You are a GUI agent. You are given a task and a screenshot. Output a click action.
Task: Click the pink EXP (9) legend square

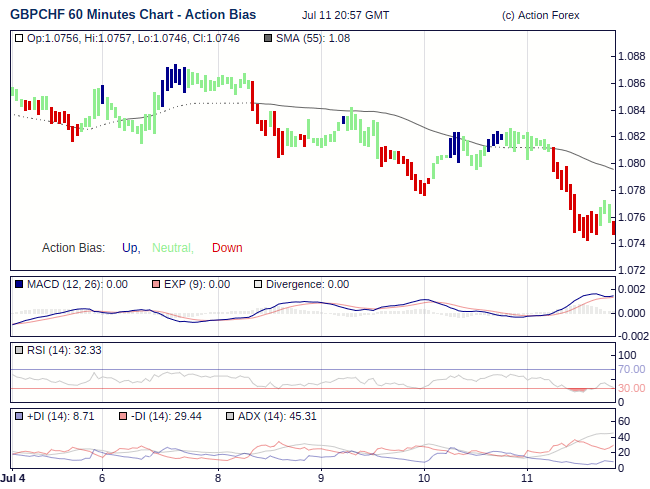[x=155, y=284]
